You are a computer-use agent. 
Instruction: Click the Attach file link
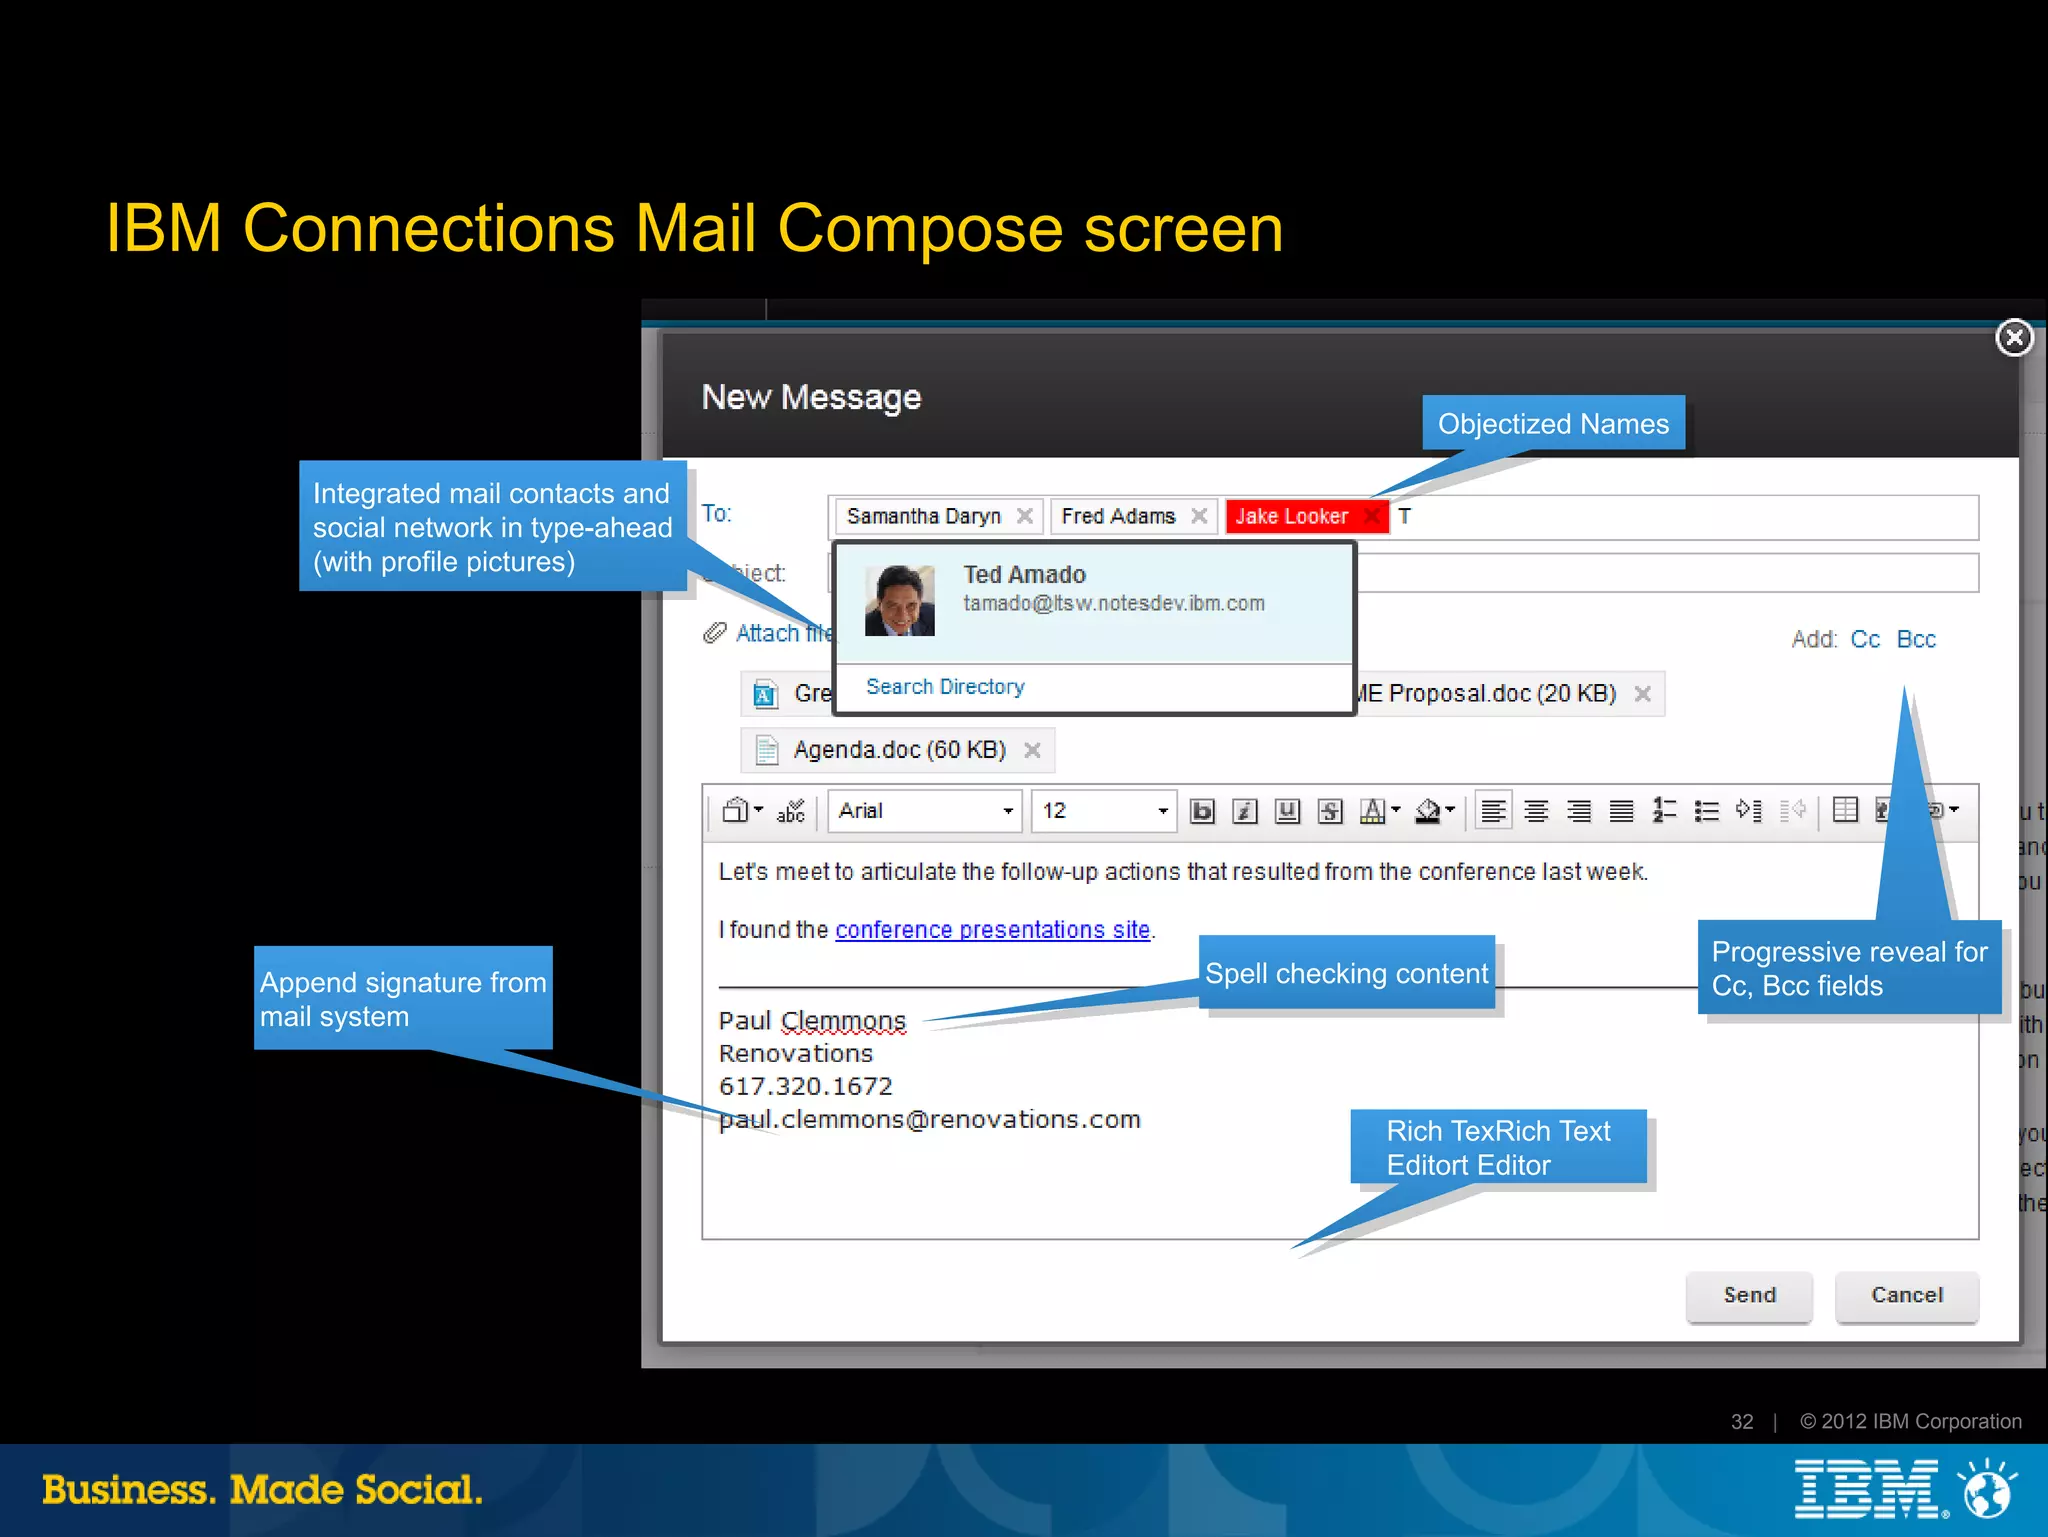point(784,633)
